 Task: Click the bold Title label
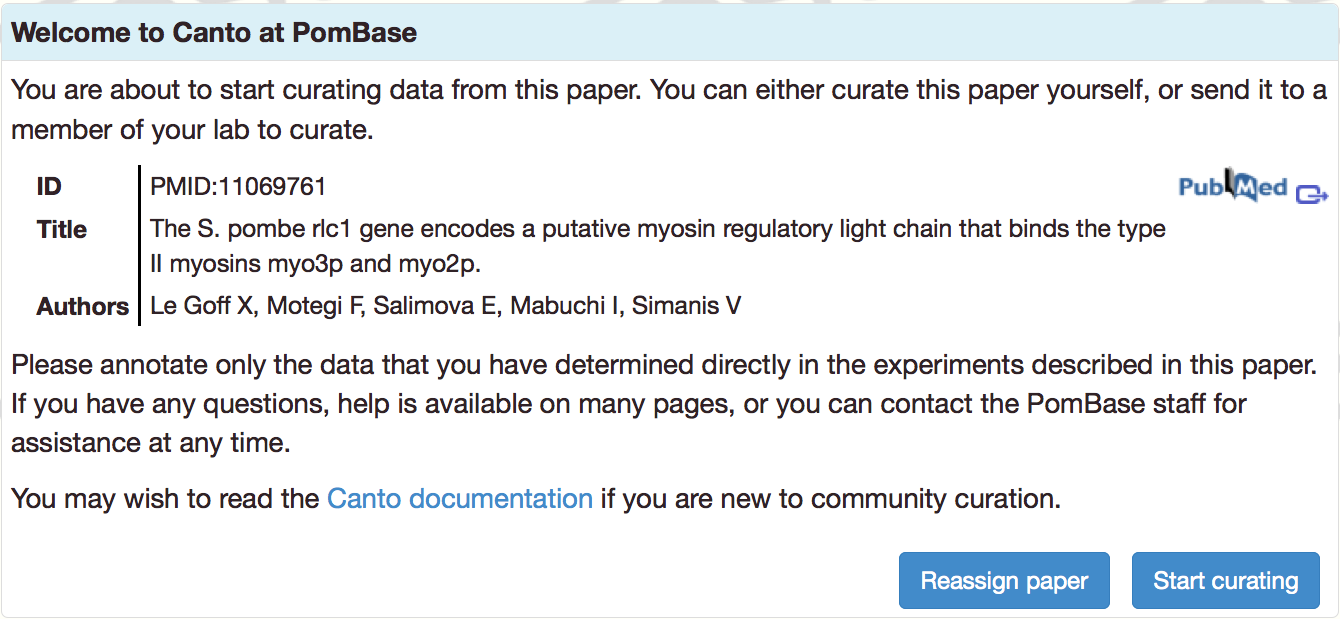tap(62, 229)
